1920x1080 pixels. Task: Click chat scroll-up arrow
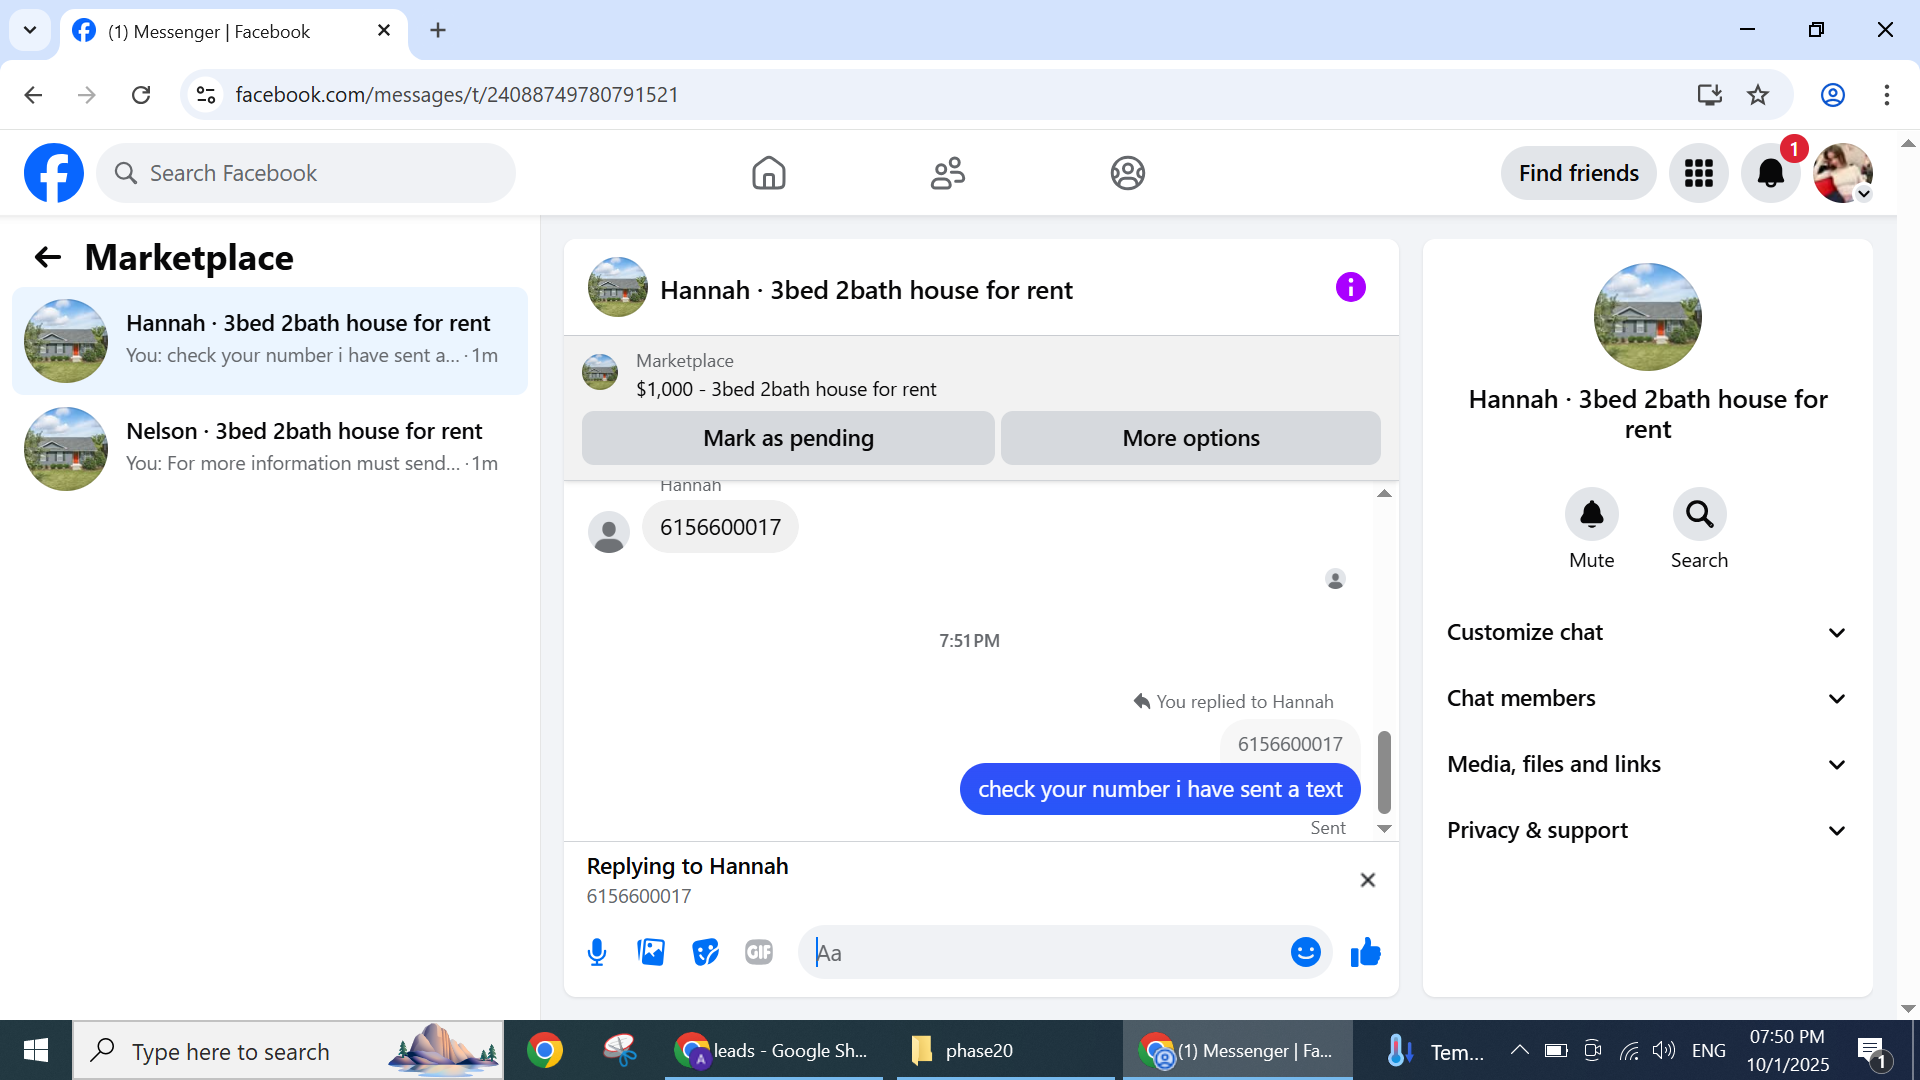[x=1384, y=493]
